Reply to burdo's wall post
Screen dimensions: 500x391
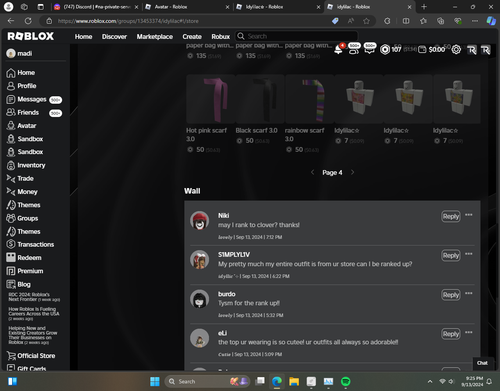[x=451, y=295]
